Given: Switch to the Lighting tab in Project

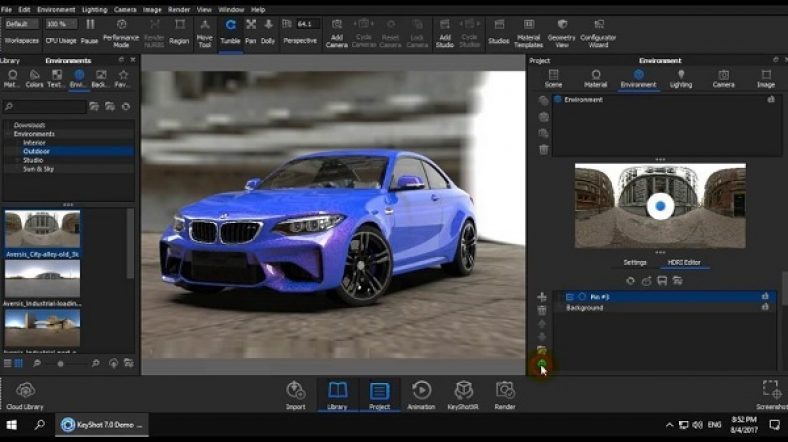Looking at the screenshot, I should pos(680,78).
